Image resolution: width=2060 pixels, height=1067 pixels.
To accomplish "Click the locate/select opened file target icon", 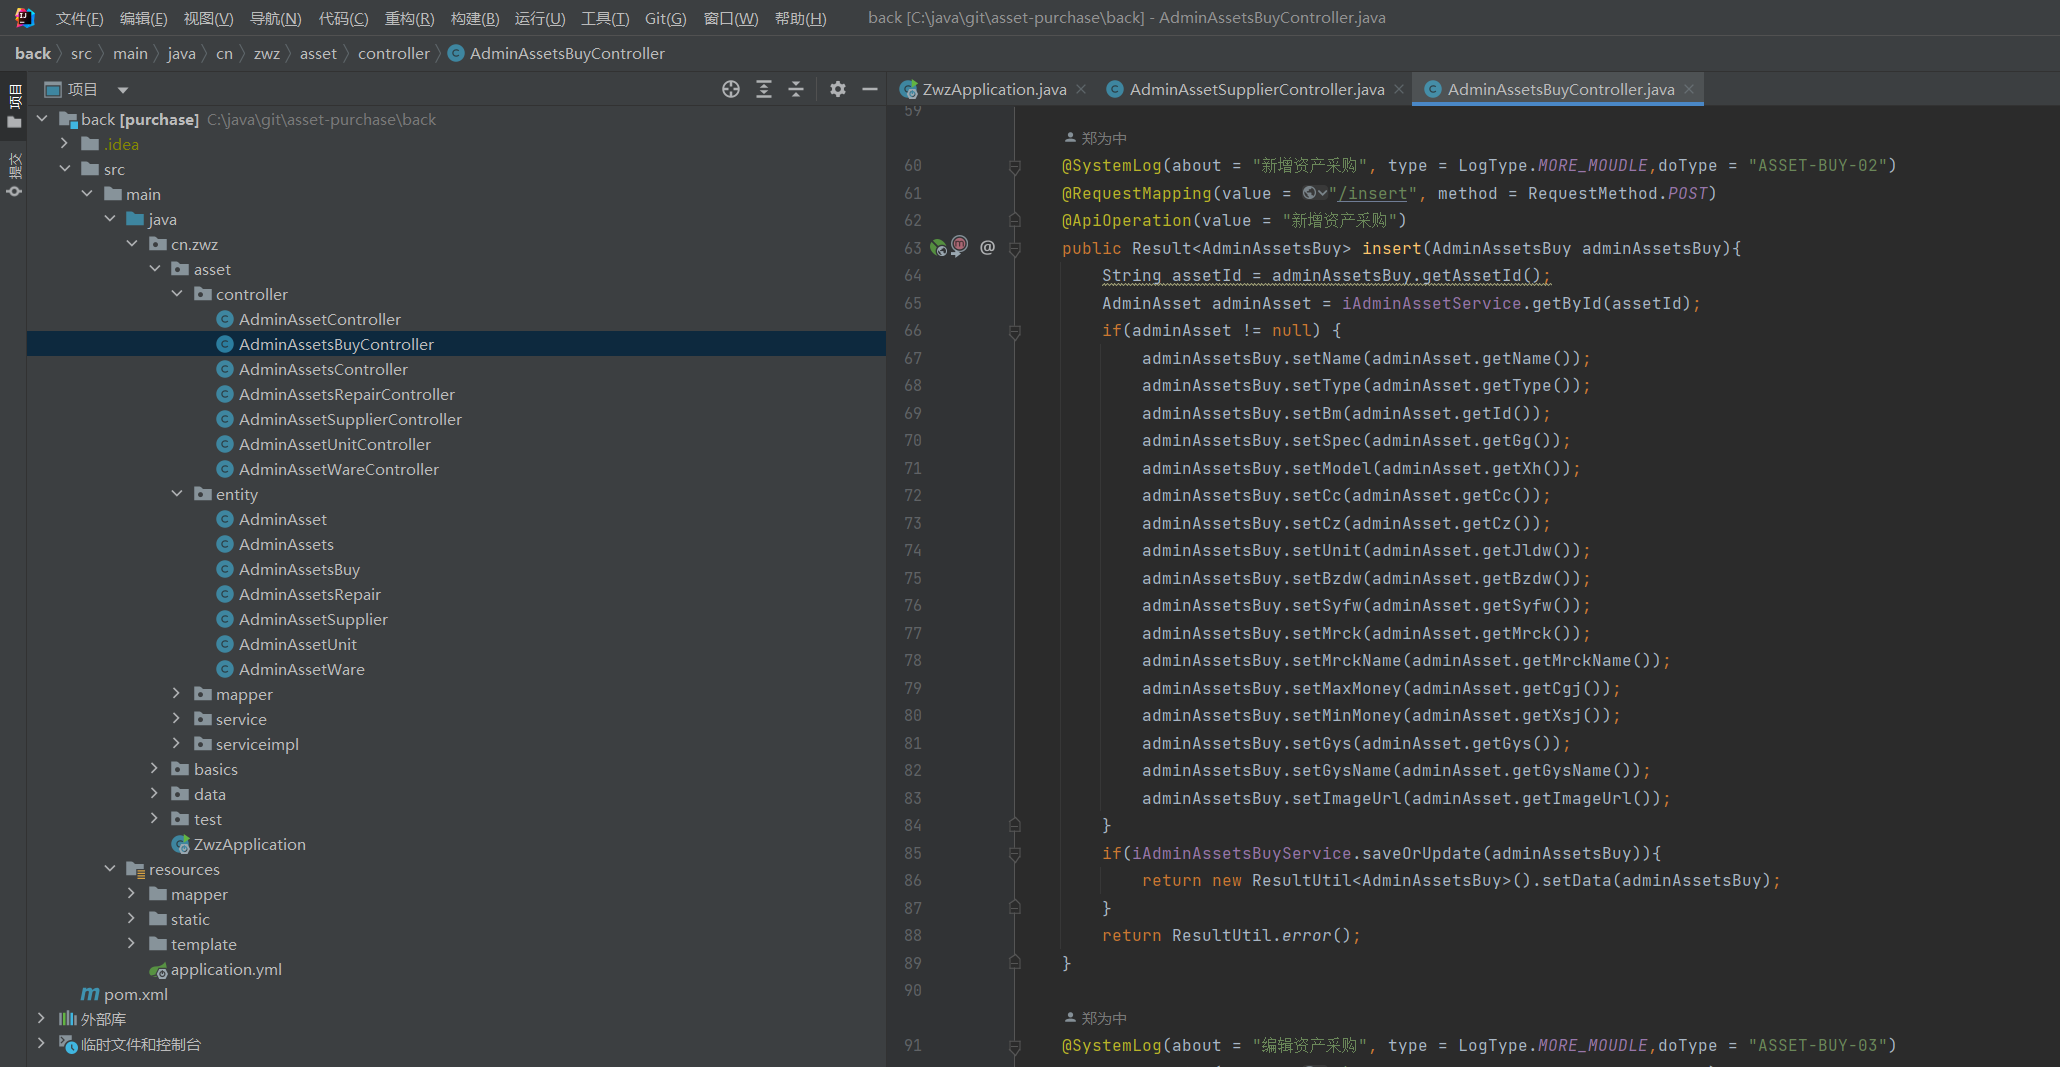I will point(731,90).
